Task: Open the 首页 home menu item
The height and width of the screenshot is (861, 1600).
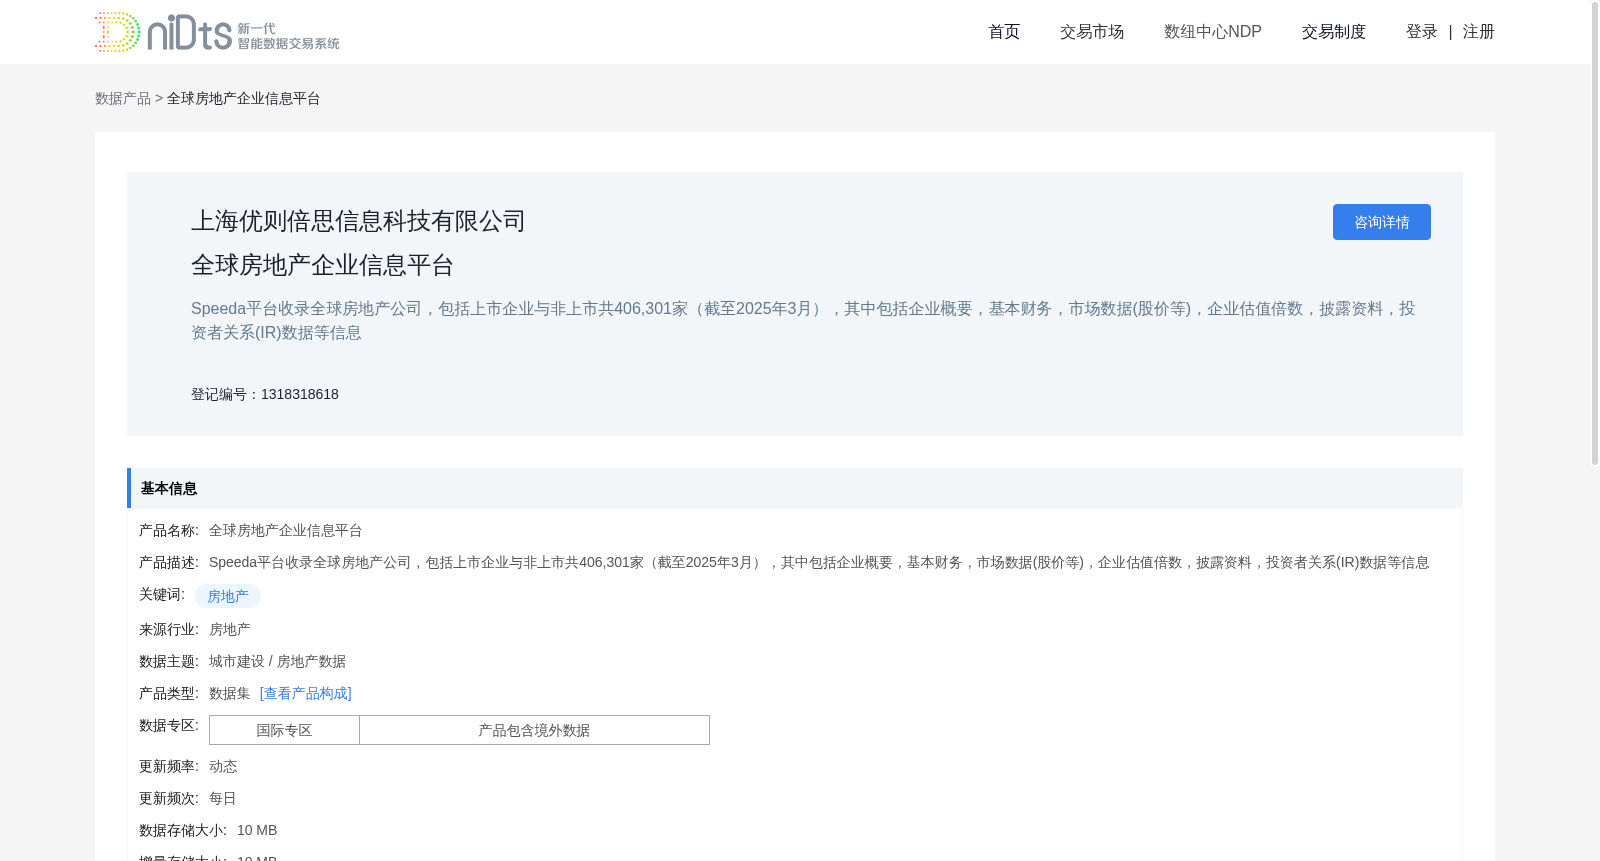Action: (x=1004, y=32)
